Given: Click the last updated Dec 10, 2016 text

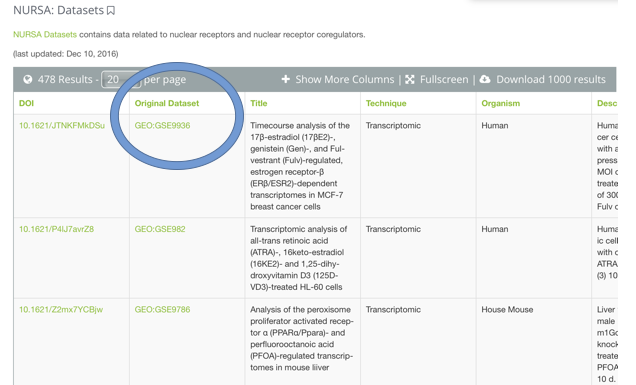Looking at the screenshot, I should pyautogui.click(x=66, y=54).
